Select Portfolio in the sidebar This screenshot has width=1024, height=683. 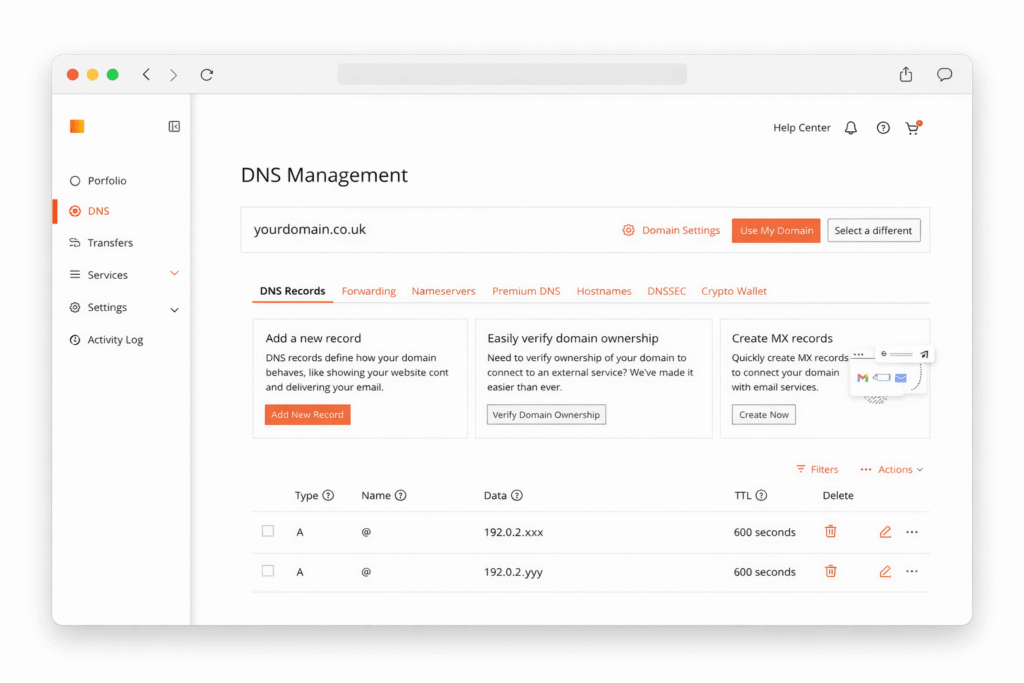[x=104, y=180]
